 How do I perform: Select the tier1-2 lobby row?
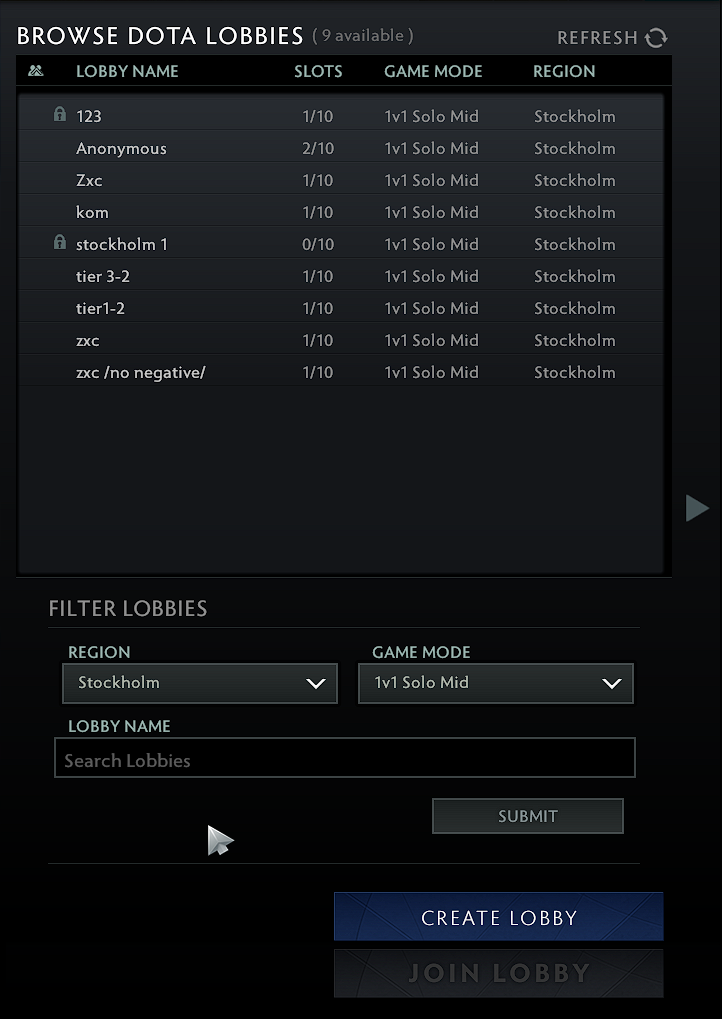pos(340,308)
